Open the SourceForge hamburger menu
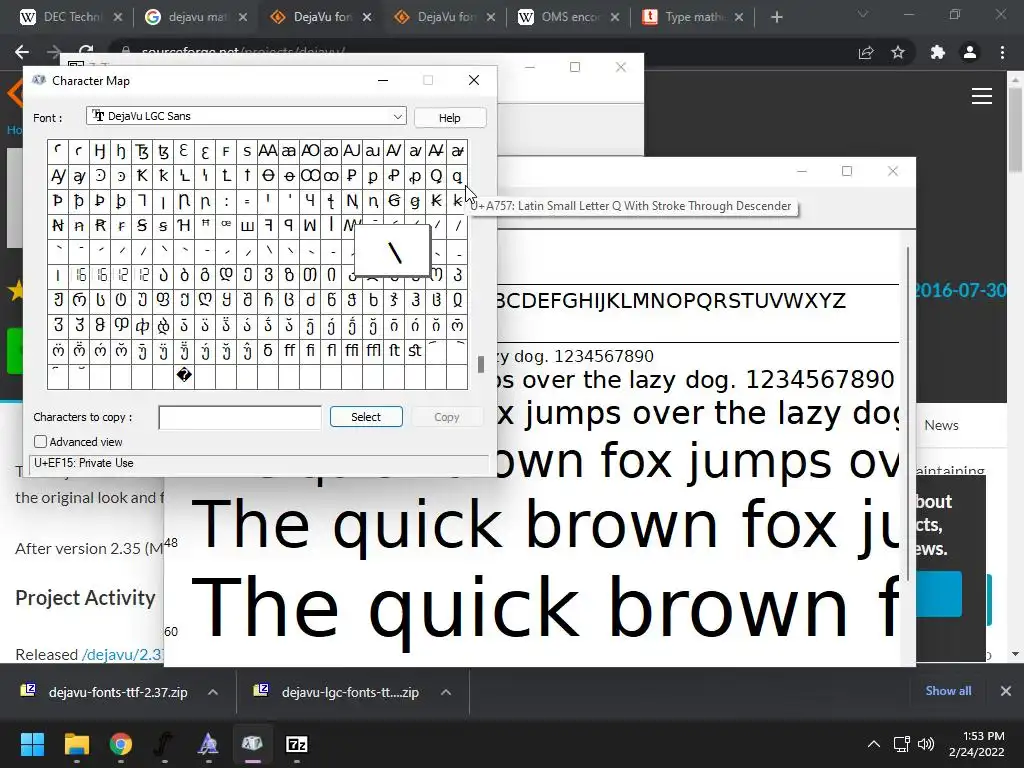The width and height of the screenshot is (1024, 768). tap(982, 96)
